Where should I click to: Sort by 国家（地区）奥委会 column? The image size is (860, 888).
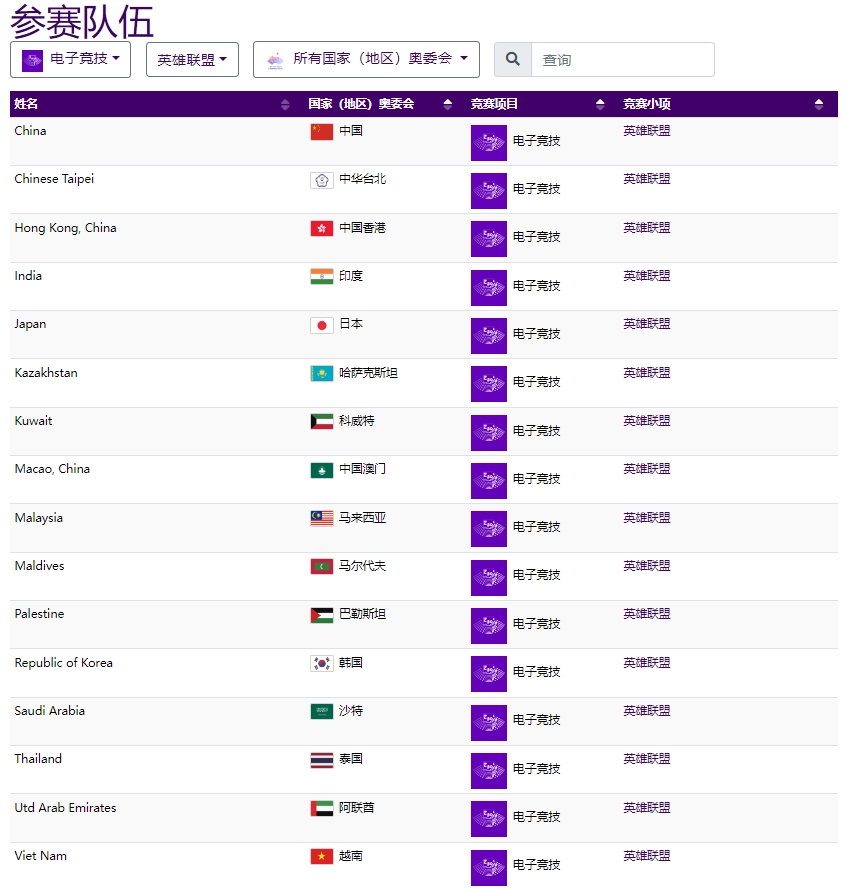click(x=447, y=104)
